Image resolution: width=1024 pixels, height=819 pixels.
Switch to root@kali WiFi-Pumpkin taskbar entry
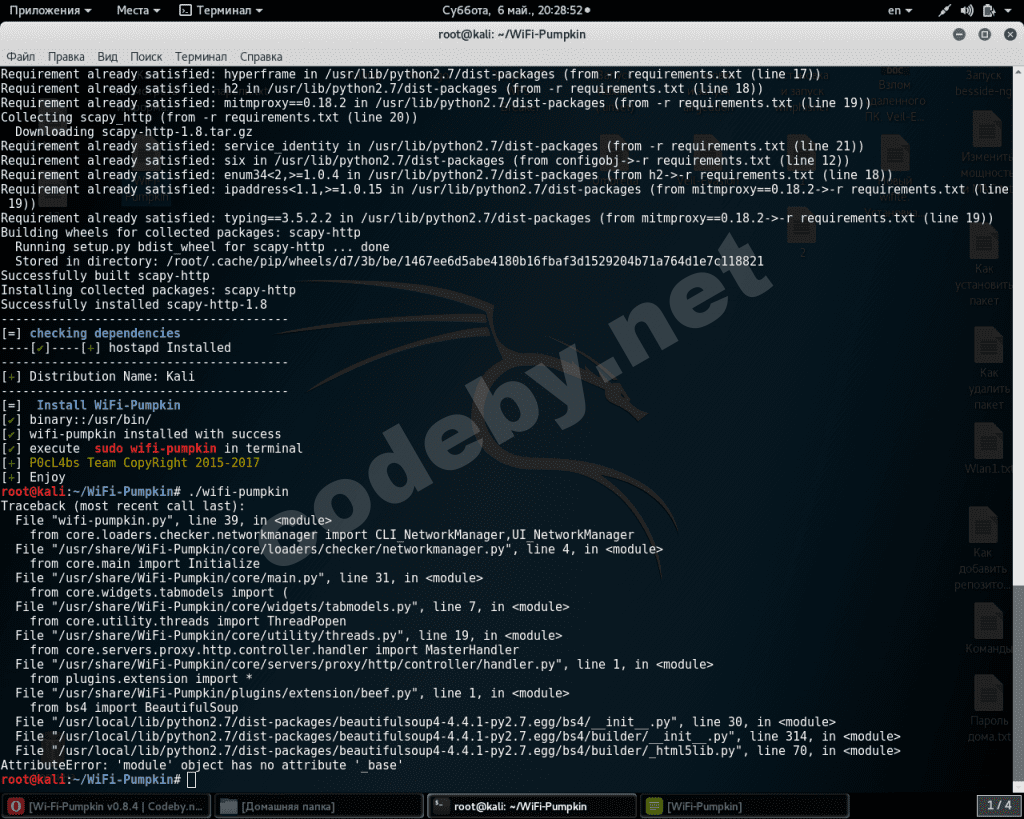(x=532, y=807)
